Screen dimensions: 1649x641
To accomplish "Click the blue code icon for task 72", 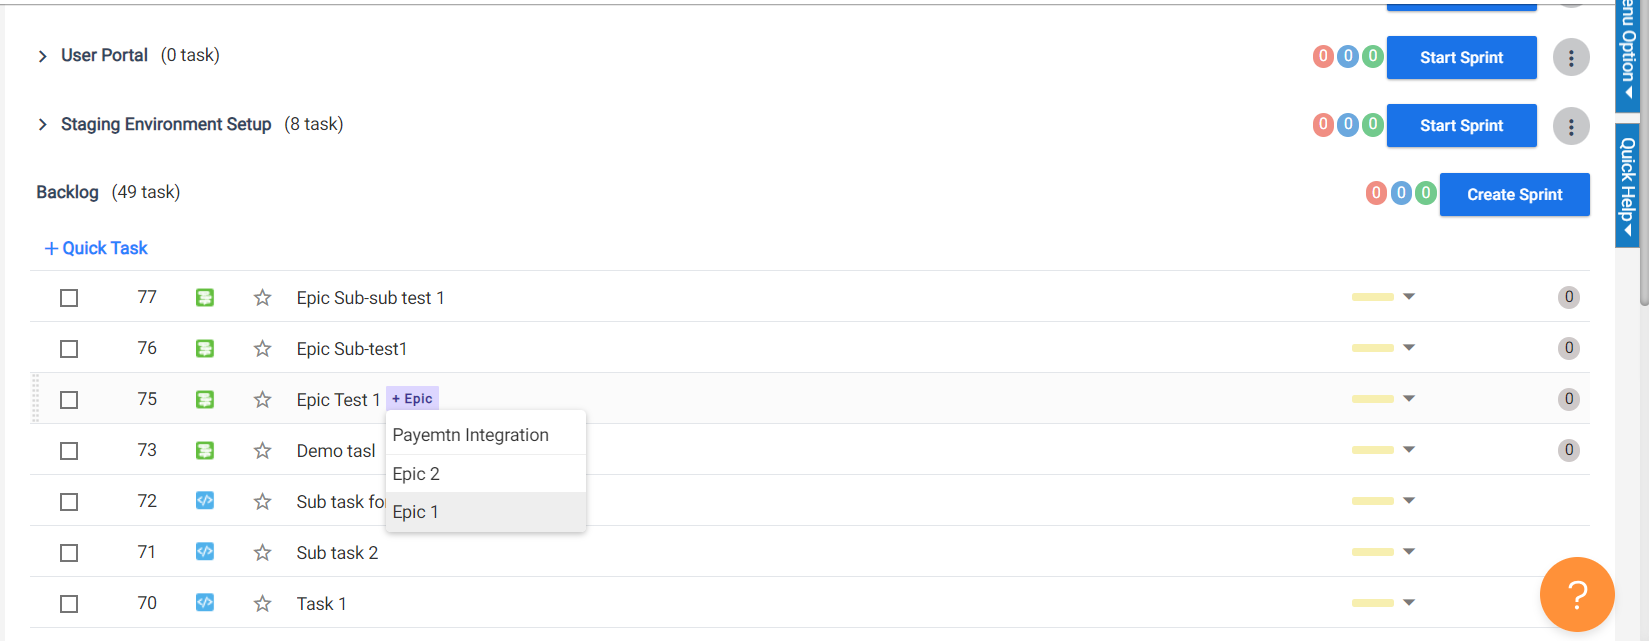I will click(205, 501).
